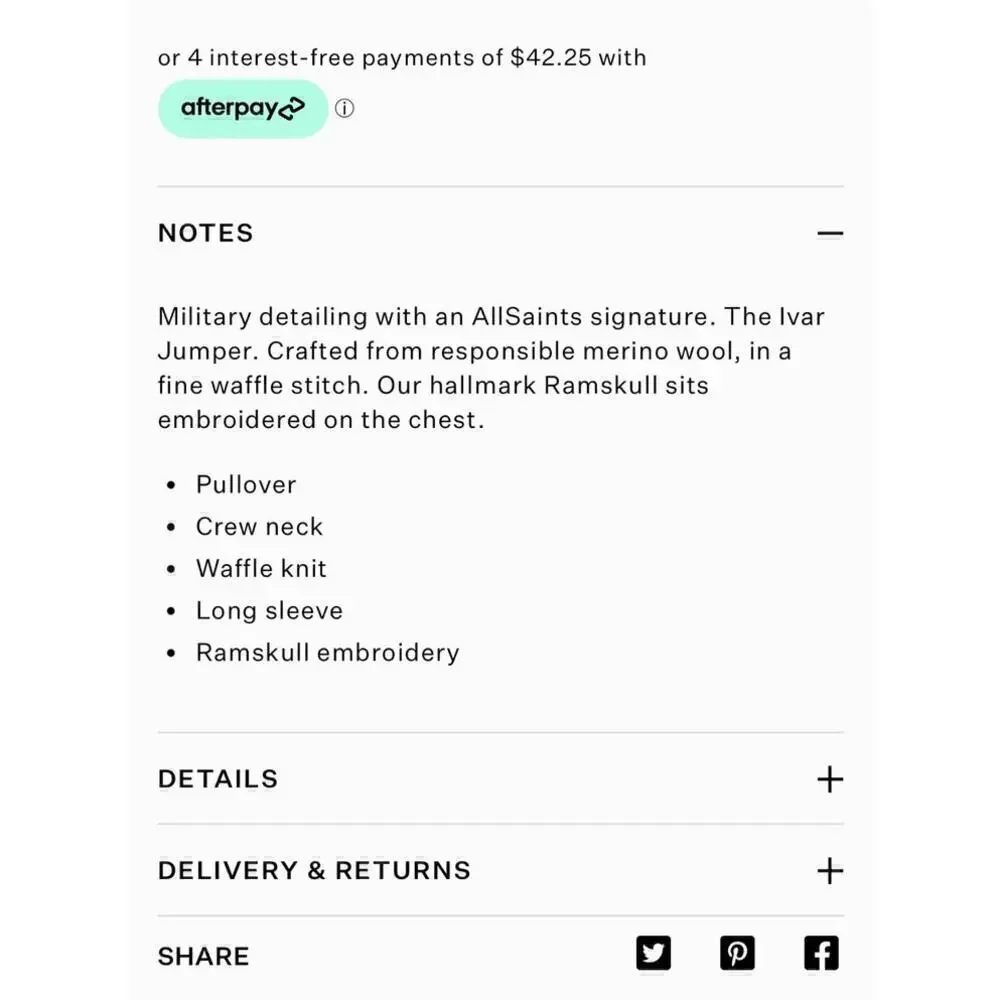
Task: Click the NOTES section heading
Action: coord(205,233)
